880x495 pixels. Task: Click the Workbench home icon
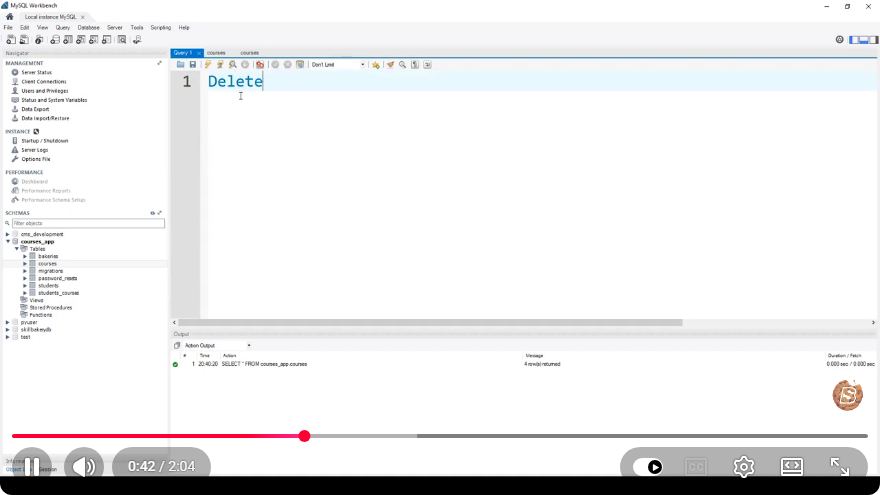coord(10,17)
